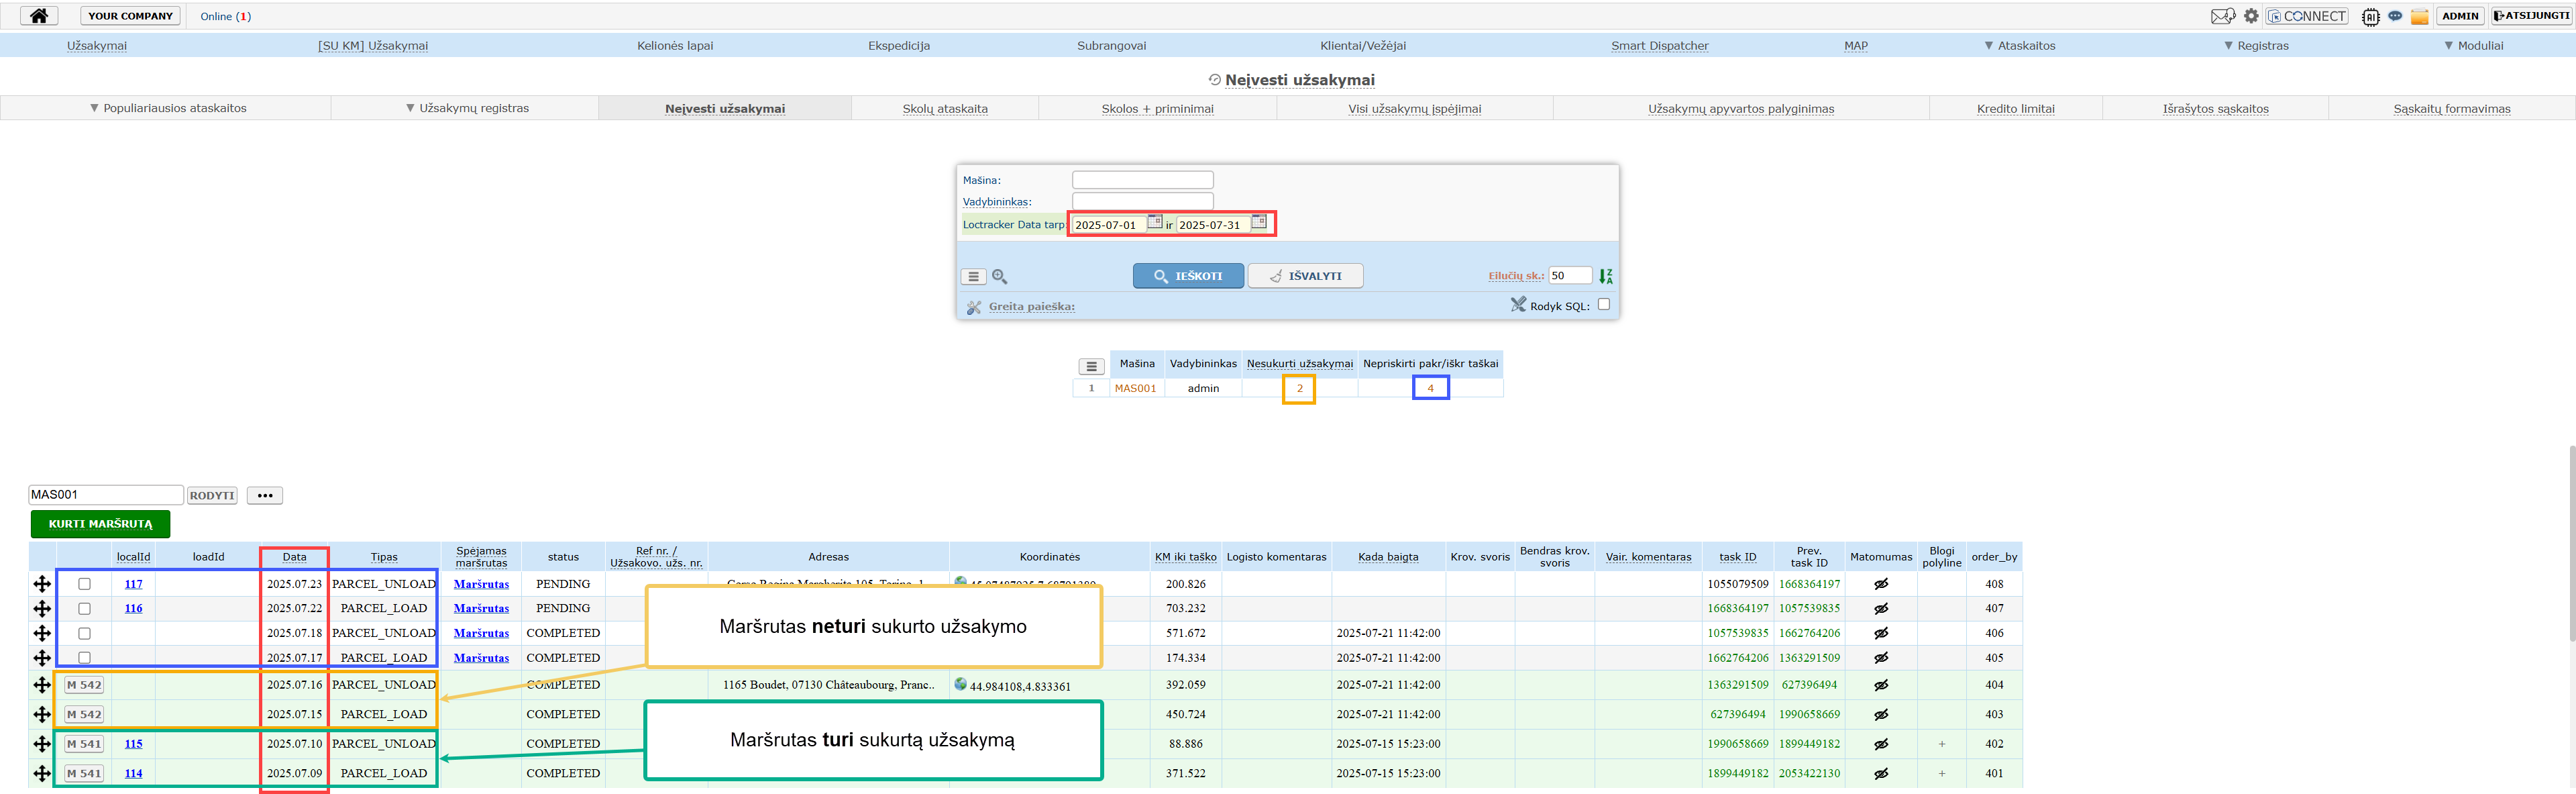2576x794 pixels.
Task: Open the Kelionės lapai menu
Action: 675,46
